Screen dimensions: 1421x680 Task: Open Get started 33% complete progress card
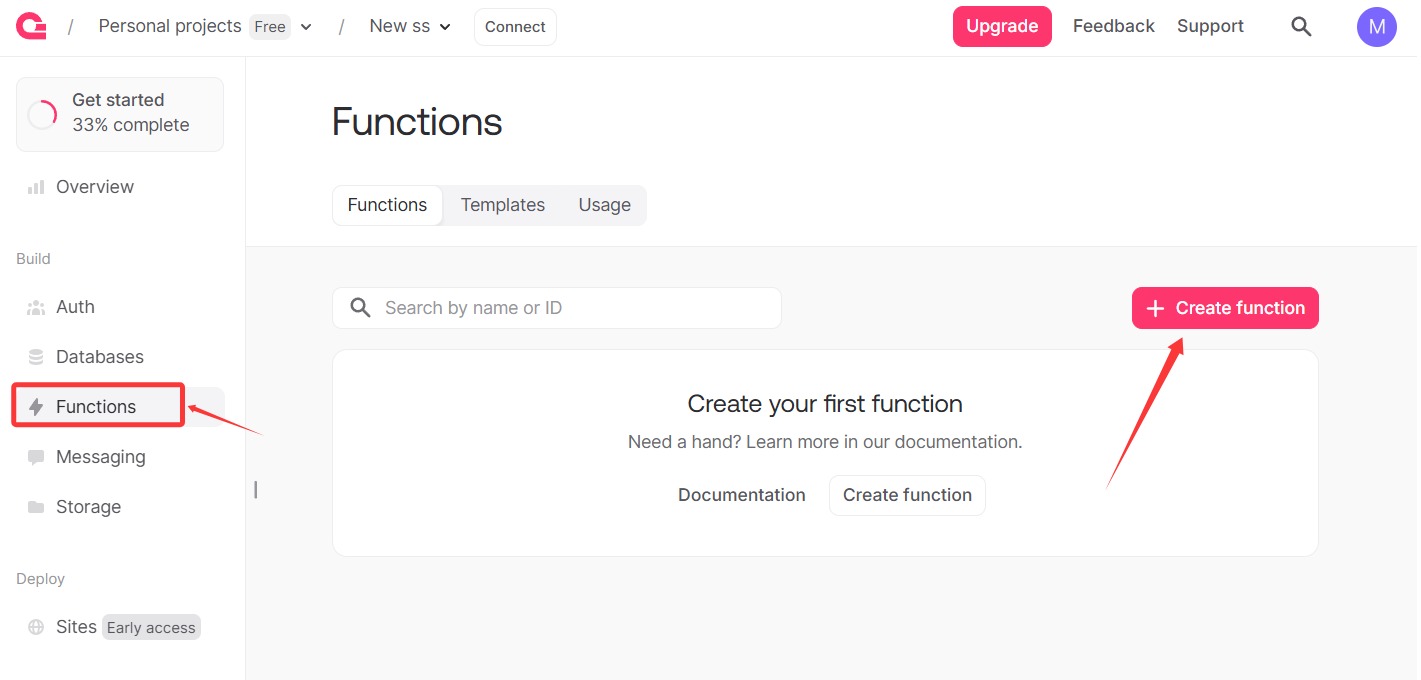click(120, 113)
